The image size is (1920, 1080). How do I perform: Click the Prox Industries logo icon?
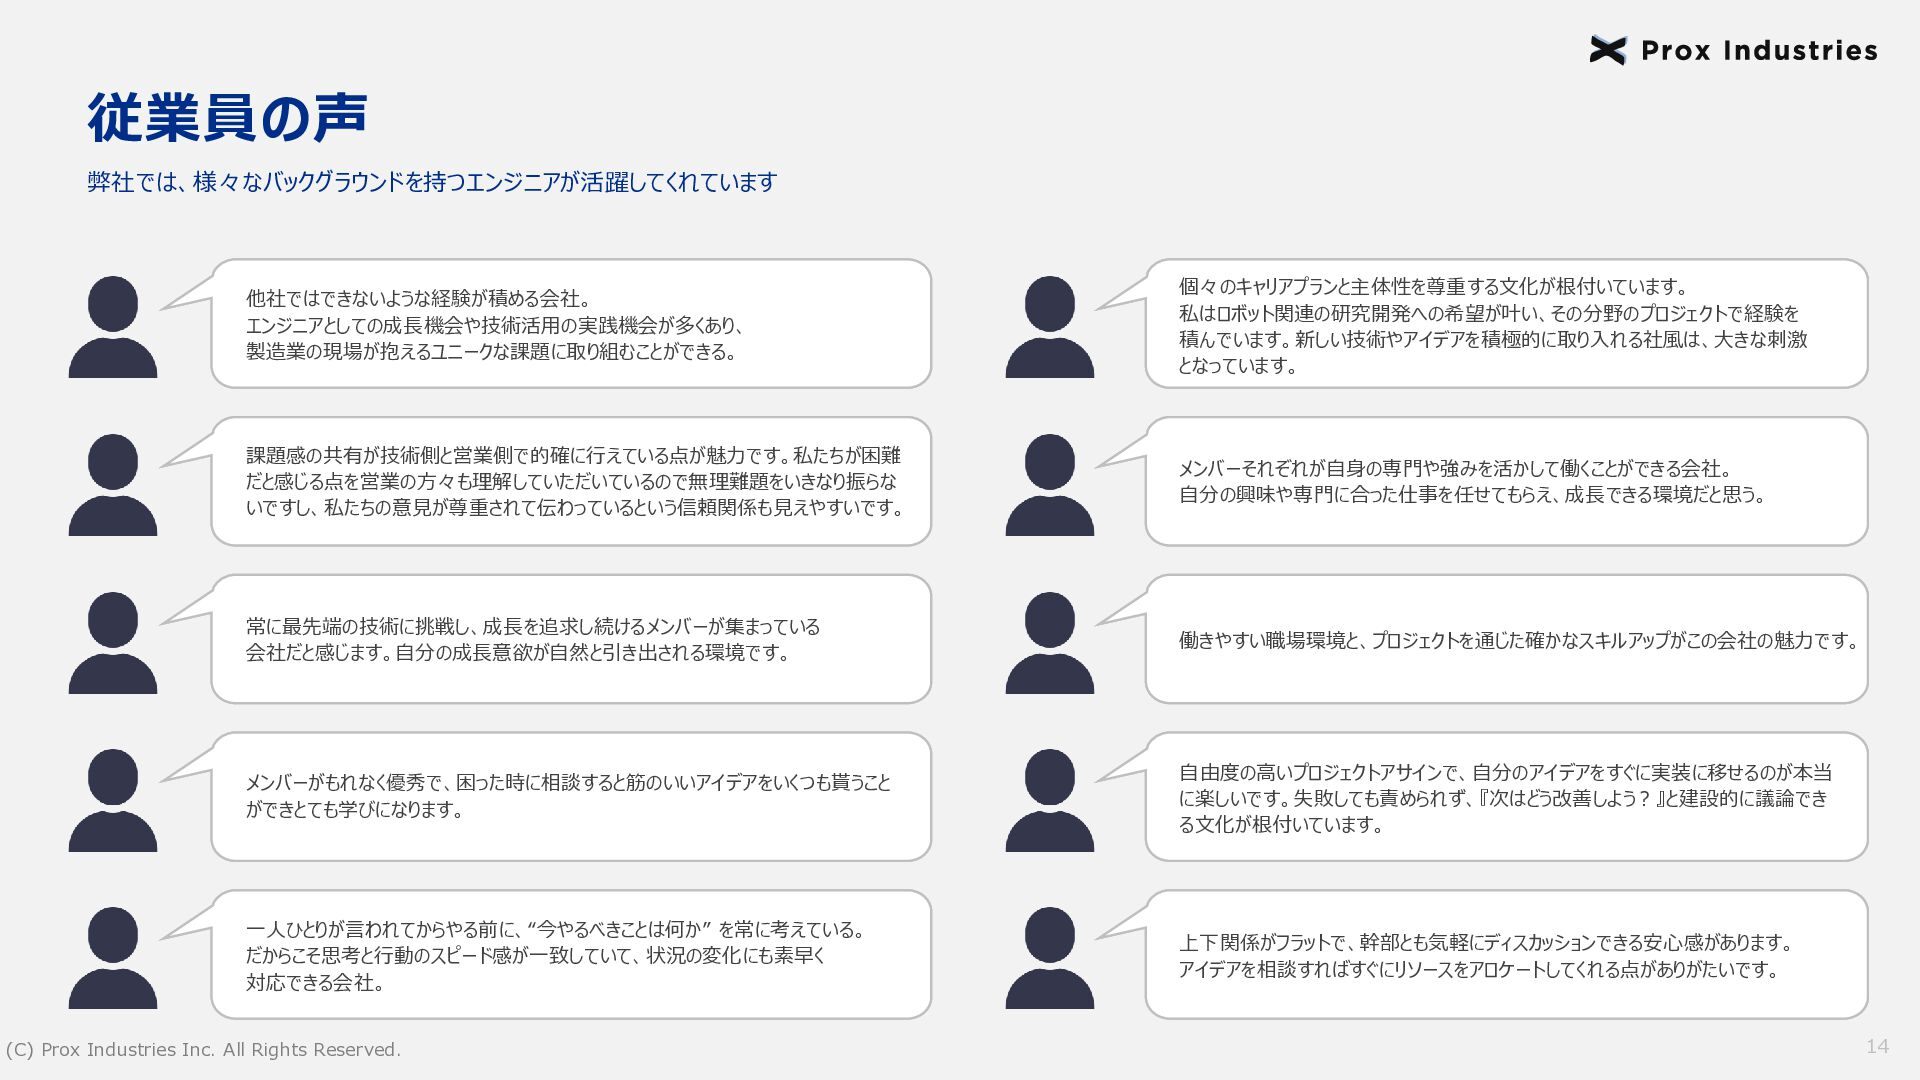click(x=1608, y=50)
